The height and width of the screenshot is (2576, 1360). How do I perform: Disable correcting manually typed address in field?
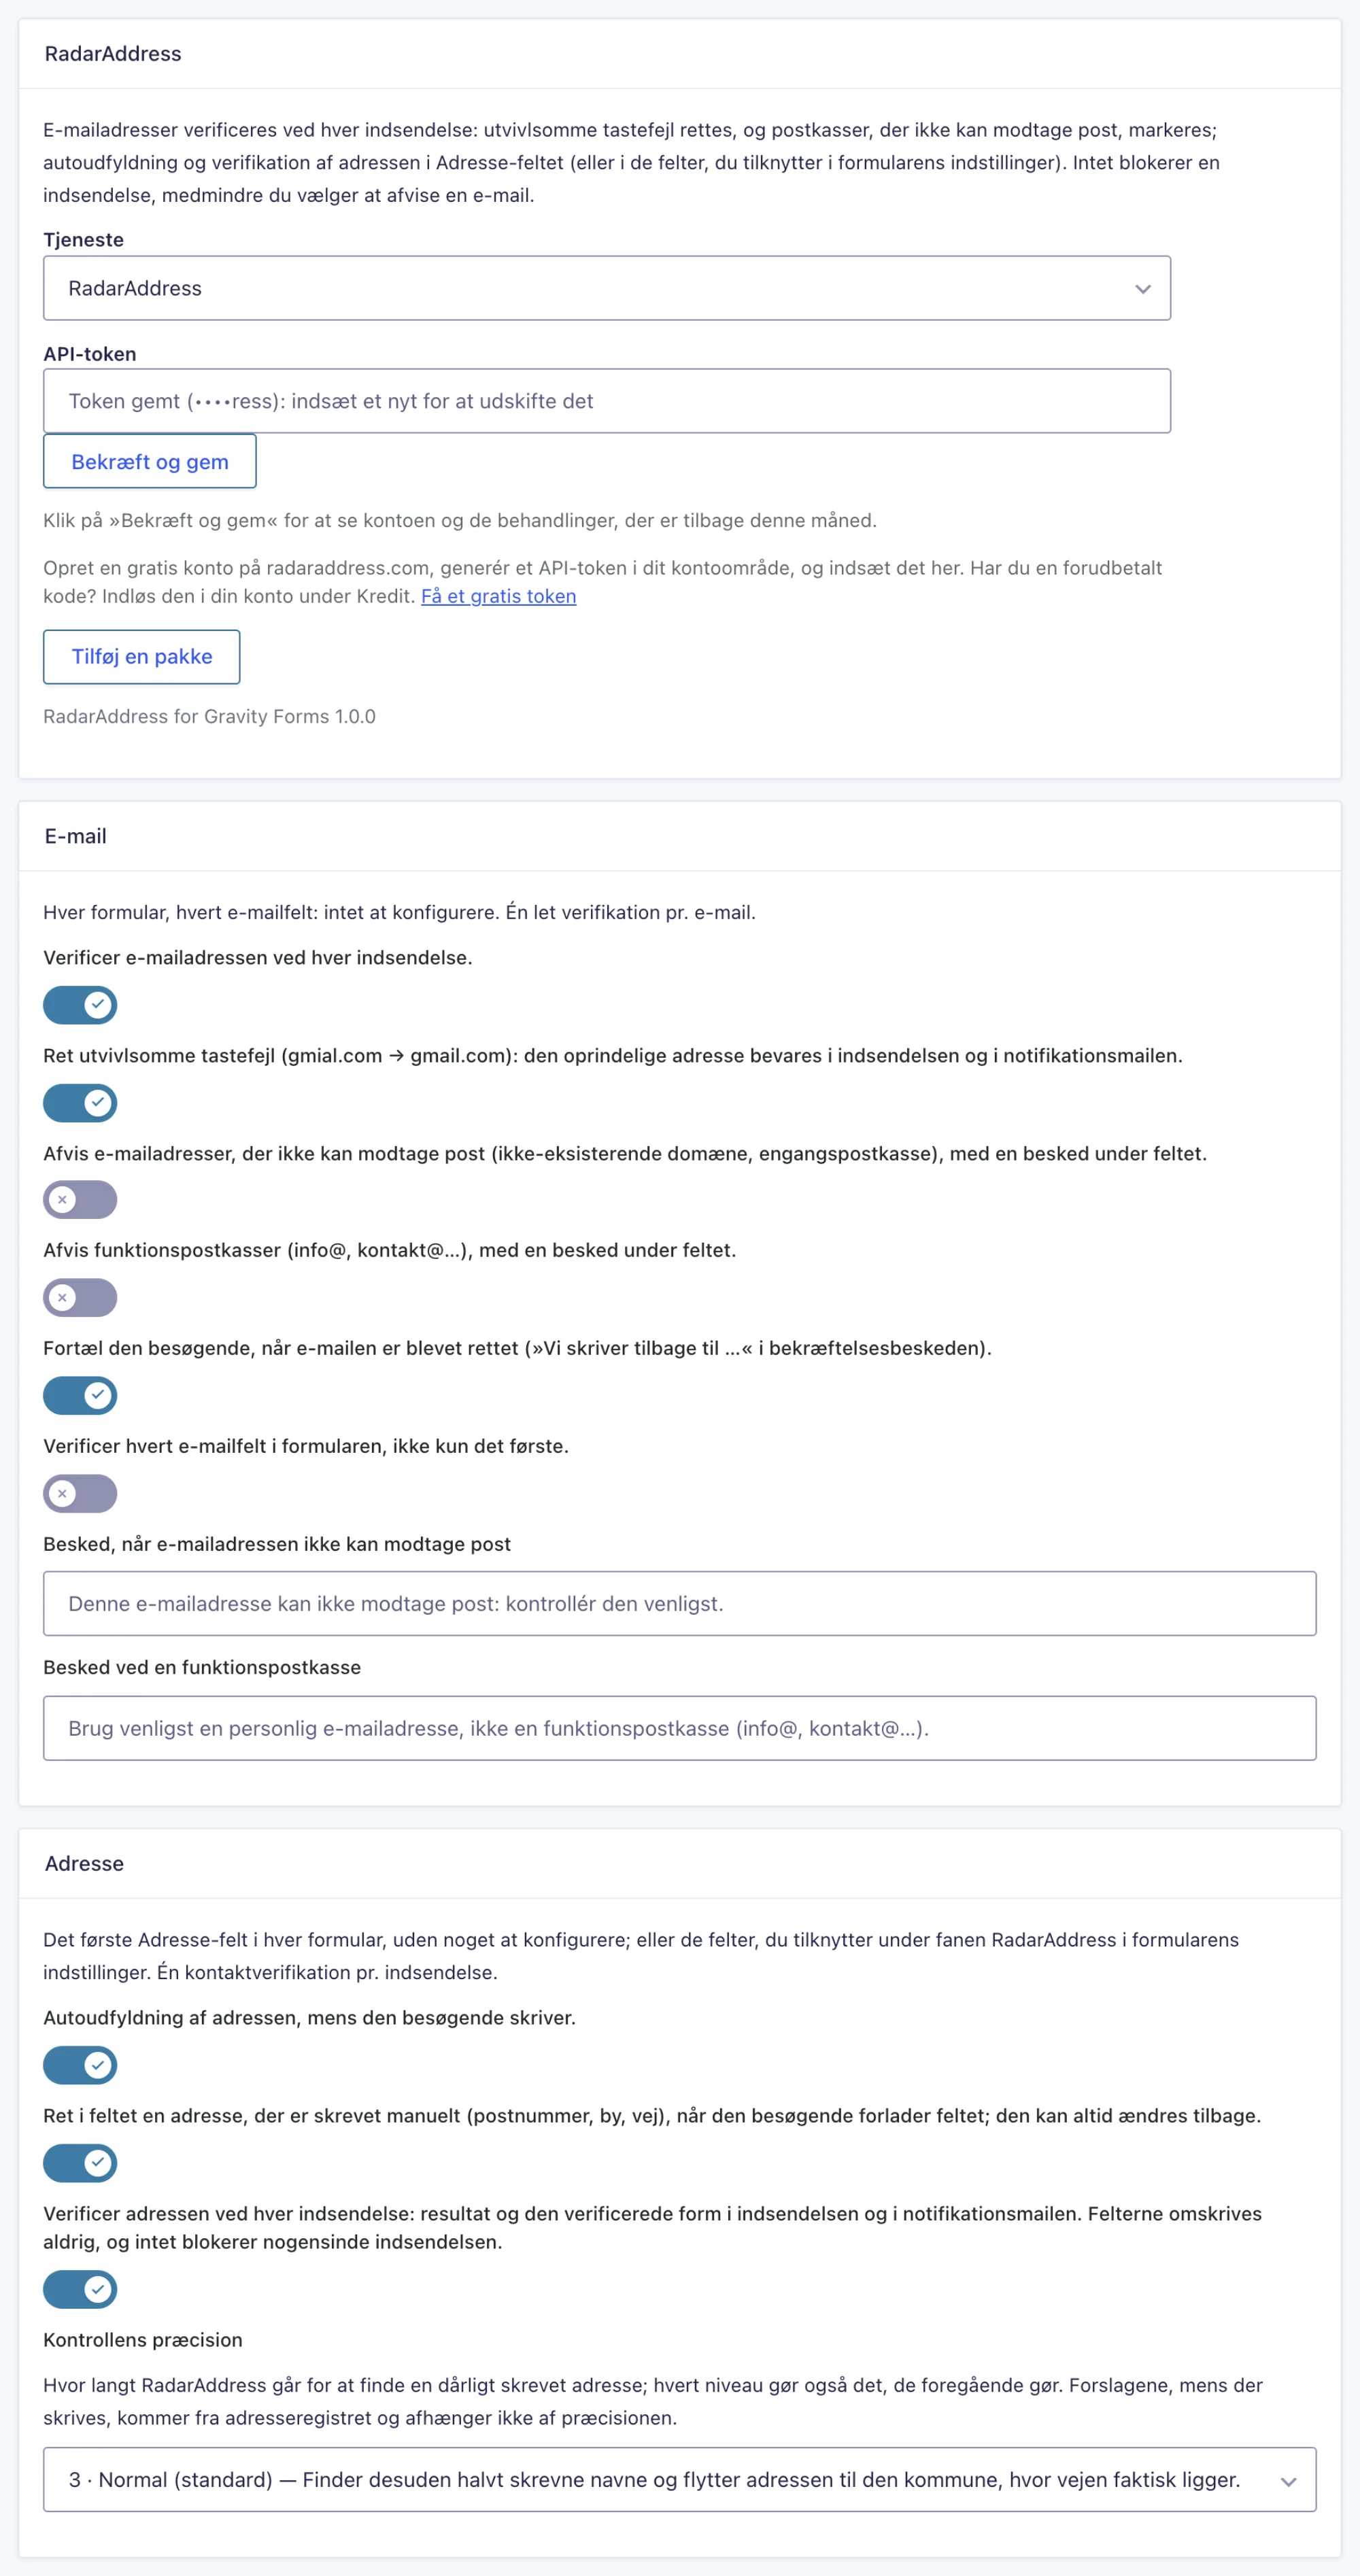80,2163
